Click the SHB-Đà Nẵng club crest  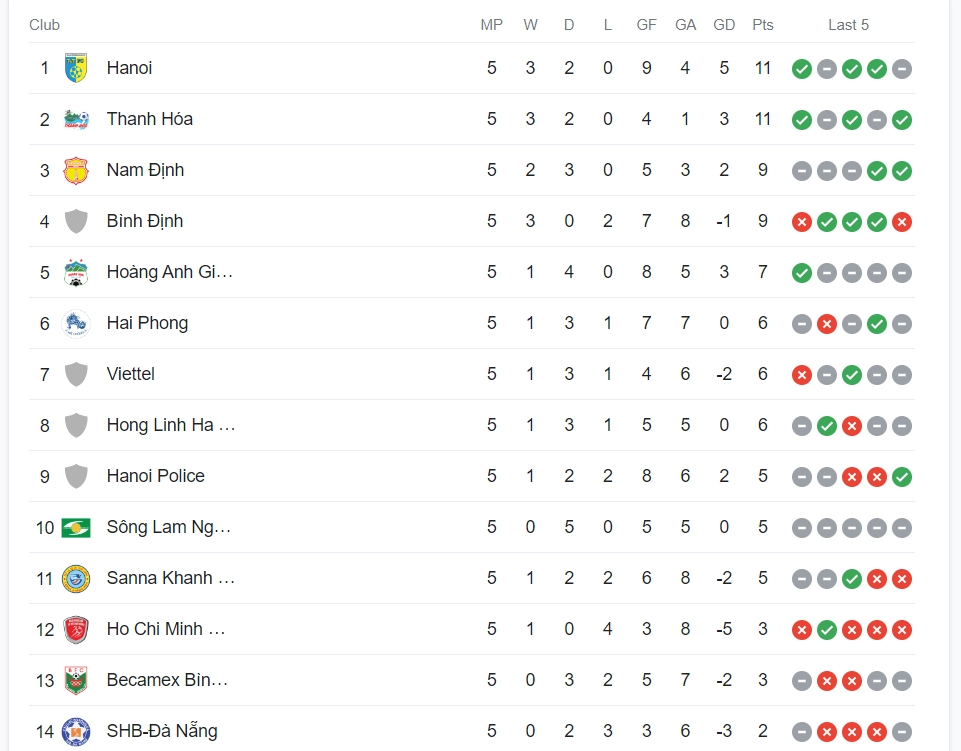point(76,731)
